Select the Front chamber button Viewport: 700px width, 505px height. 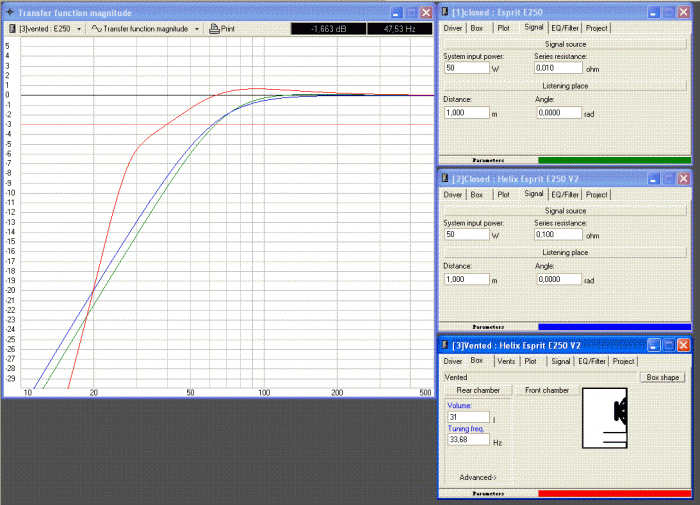tap(545, 389)
